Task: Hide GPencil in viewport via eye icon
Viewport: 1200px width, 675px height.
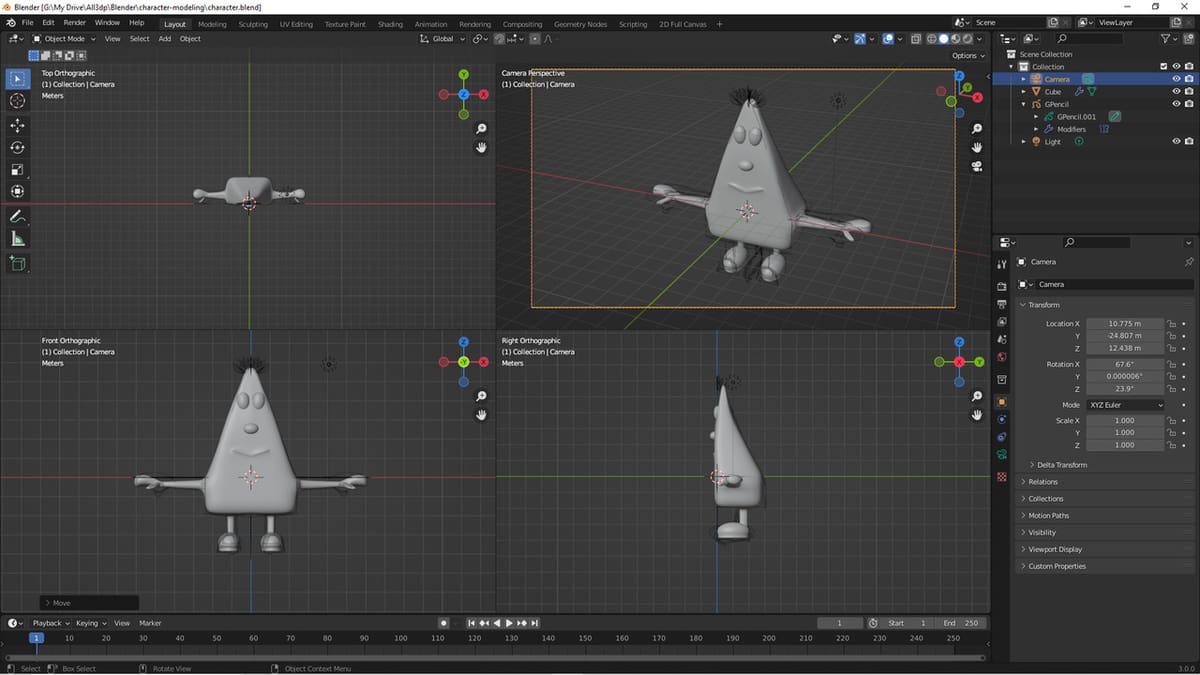Action: point(1176,104)
